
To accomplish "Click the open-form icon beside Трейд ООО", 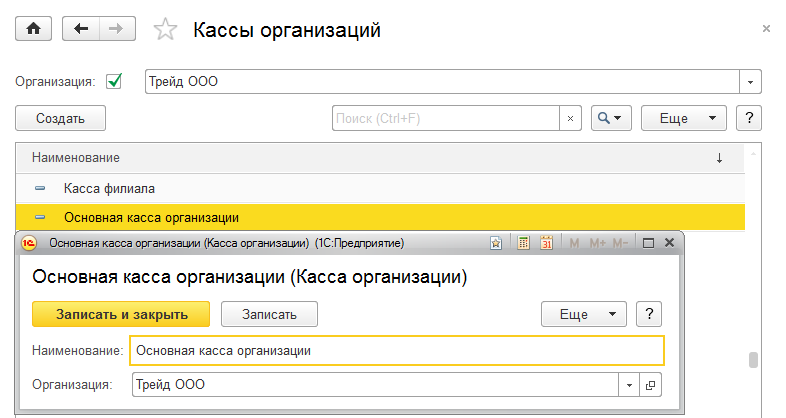I will [x=650, y=384].
